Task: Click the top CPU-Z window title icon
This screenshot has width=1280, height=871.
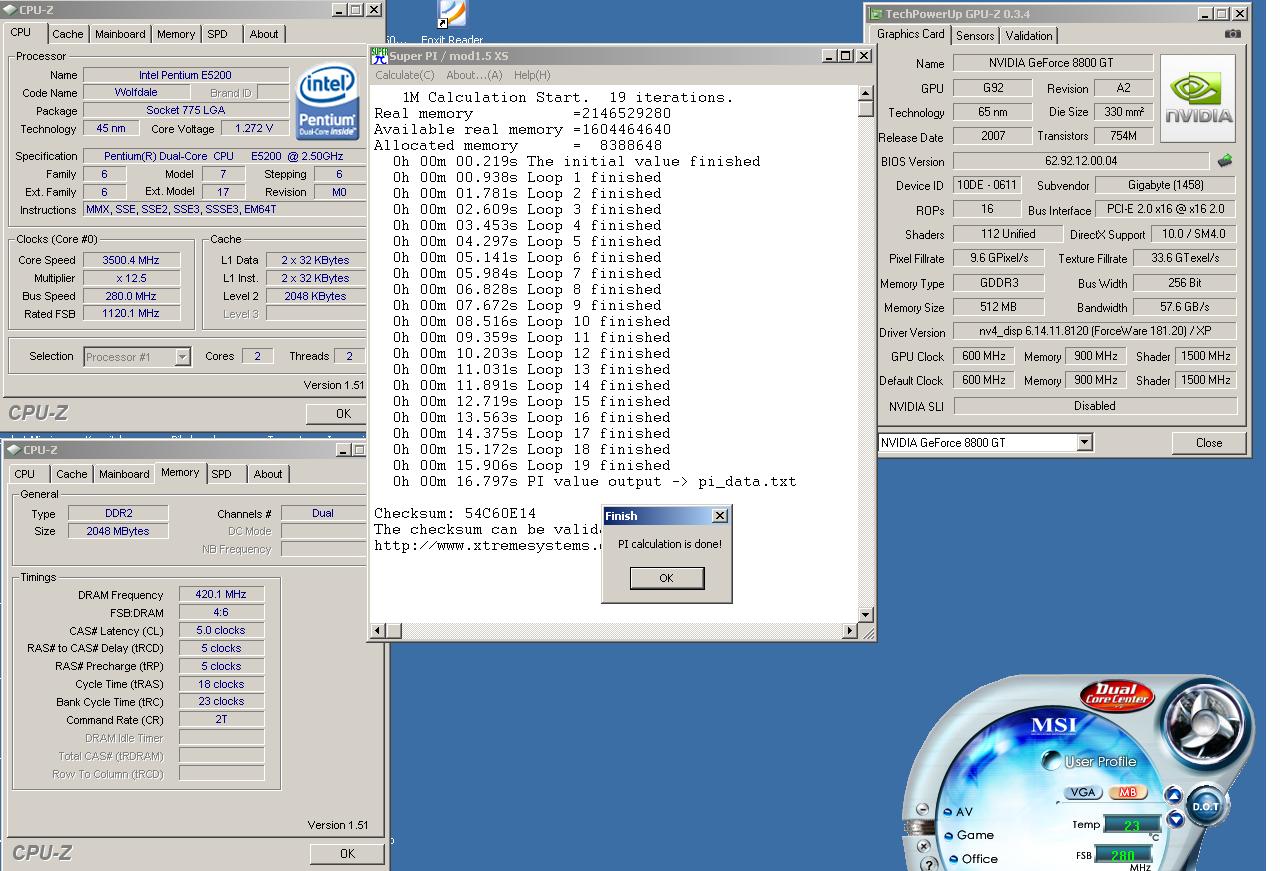Action: 11,9
